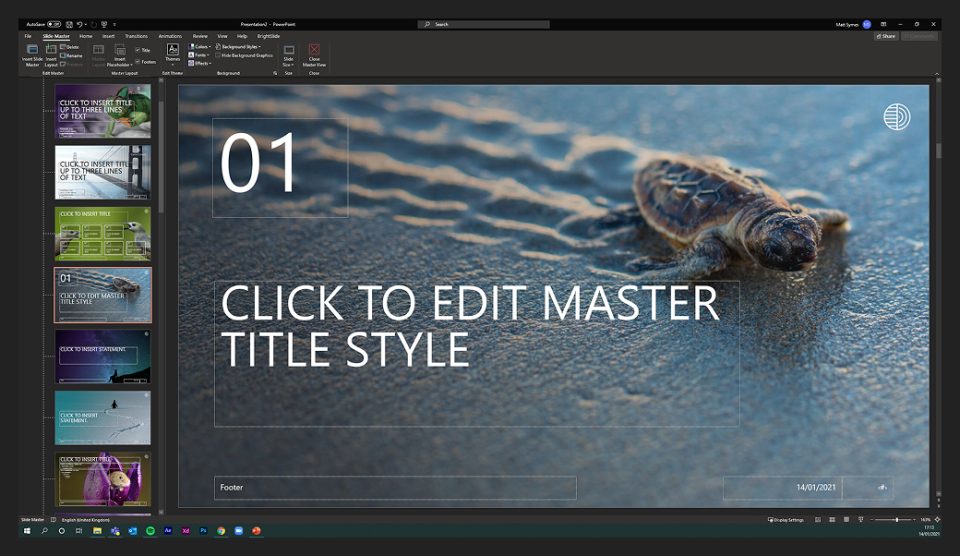
Task: Click the Insert Layout icon
Action: [50, 50]
